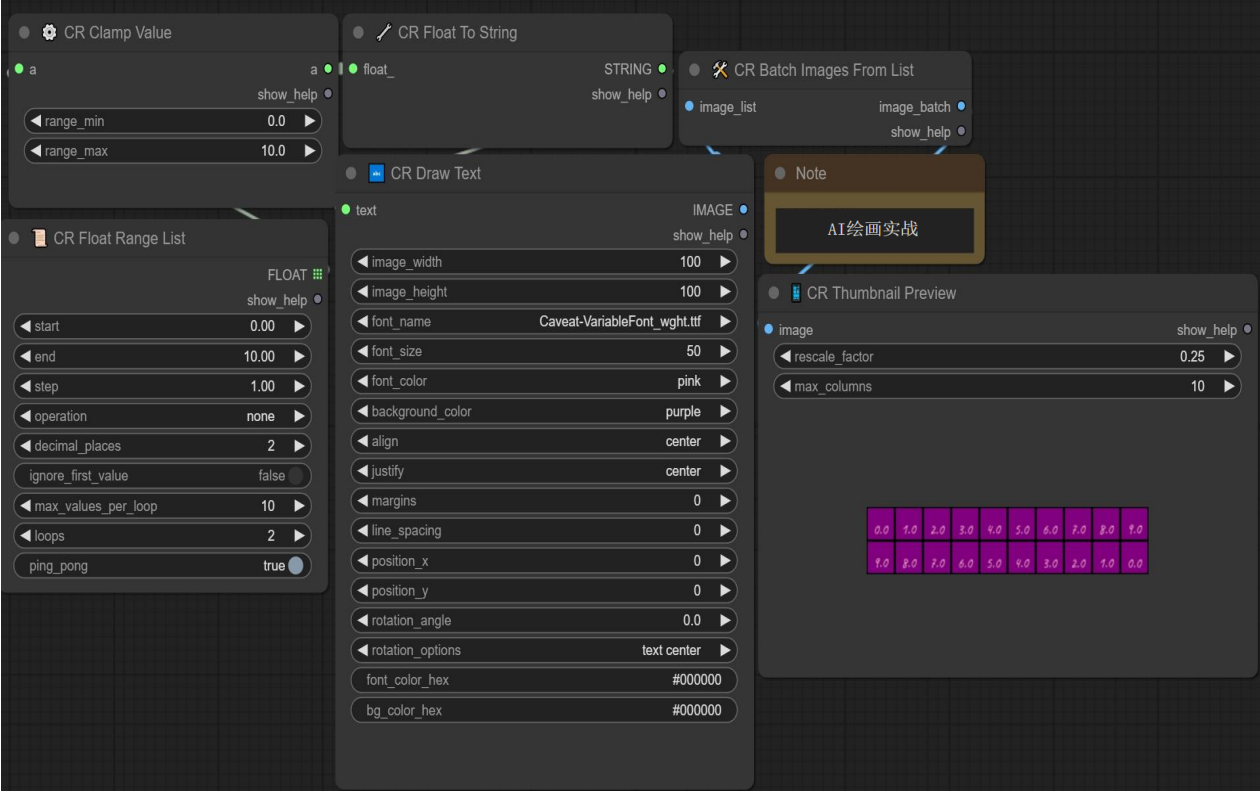This screenshot has height=791, width=1260.
Task: Click the tools icon on CR Batch Images From List
Action: click(720, 71)
